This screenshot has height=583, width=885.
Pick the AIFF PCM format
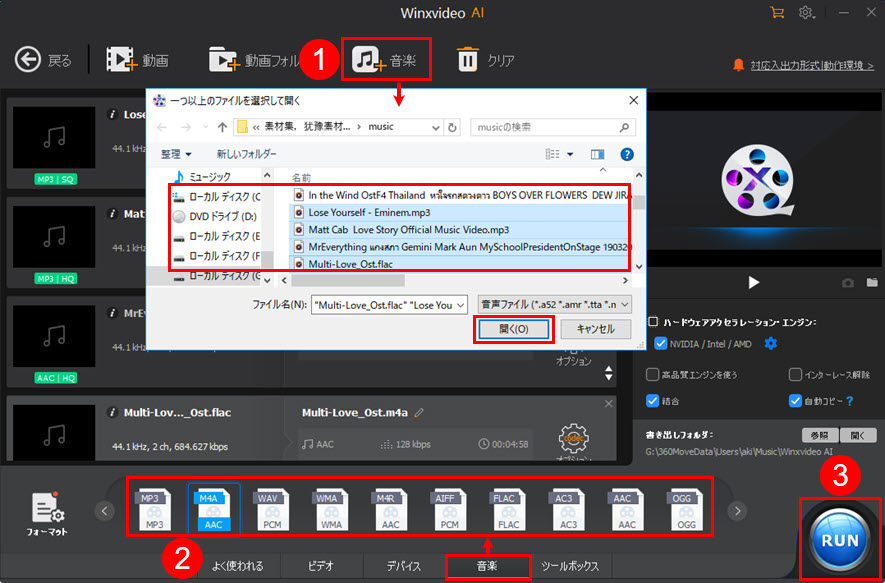click(450, 511)
